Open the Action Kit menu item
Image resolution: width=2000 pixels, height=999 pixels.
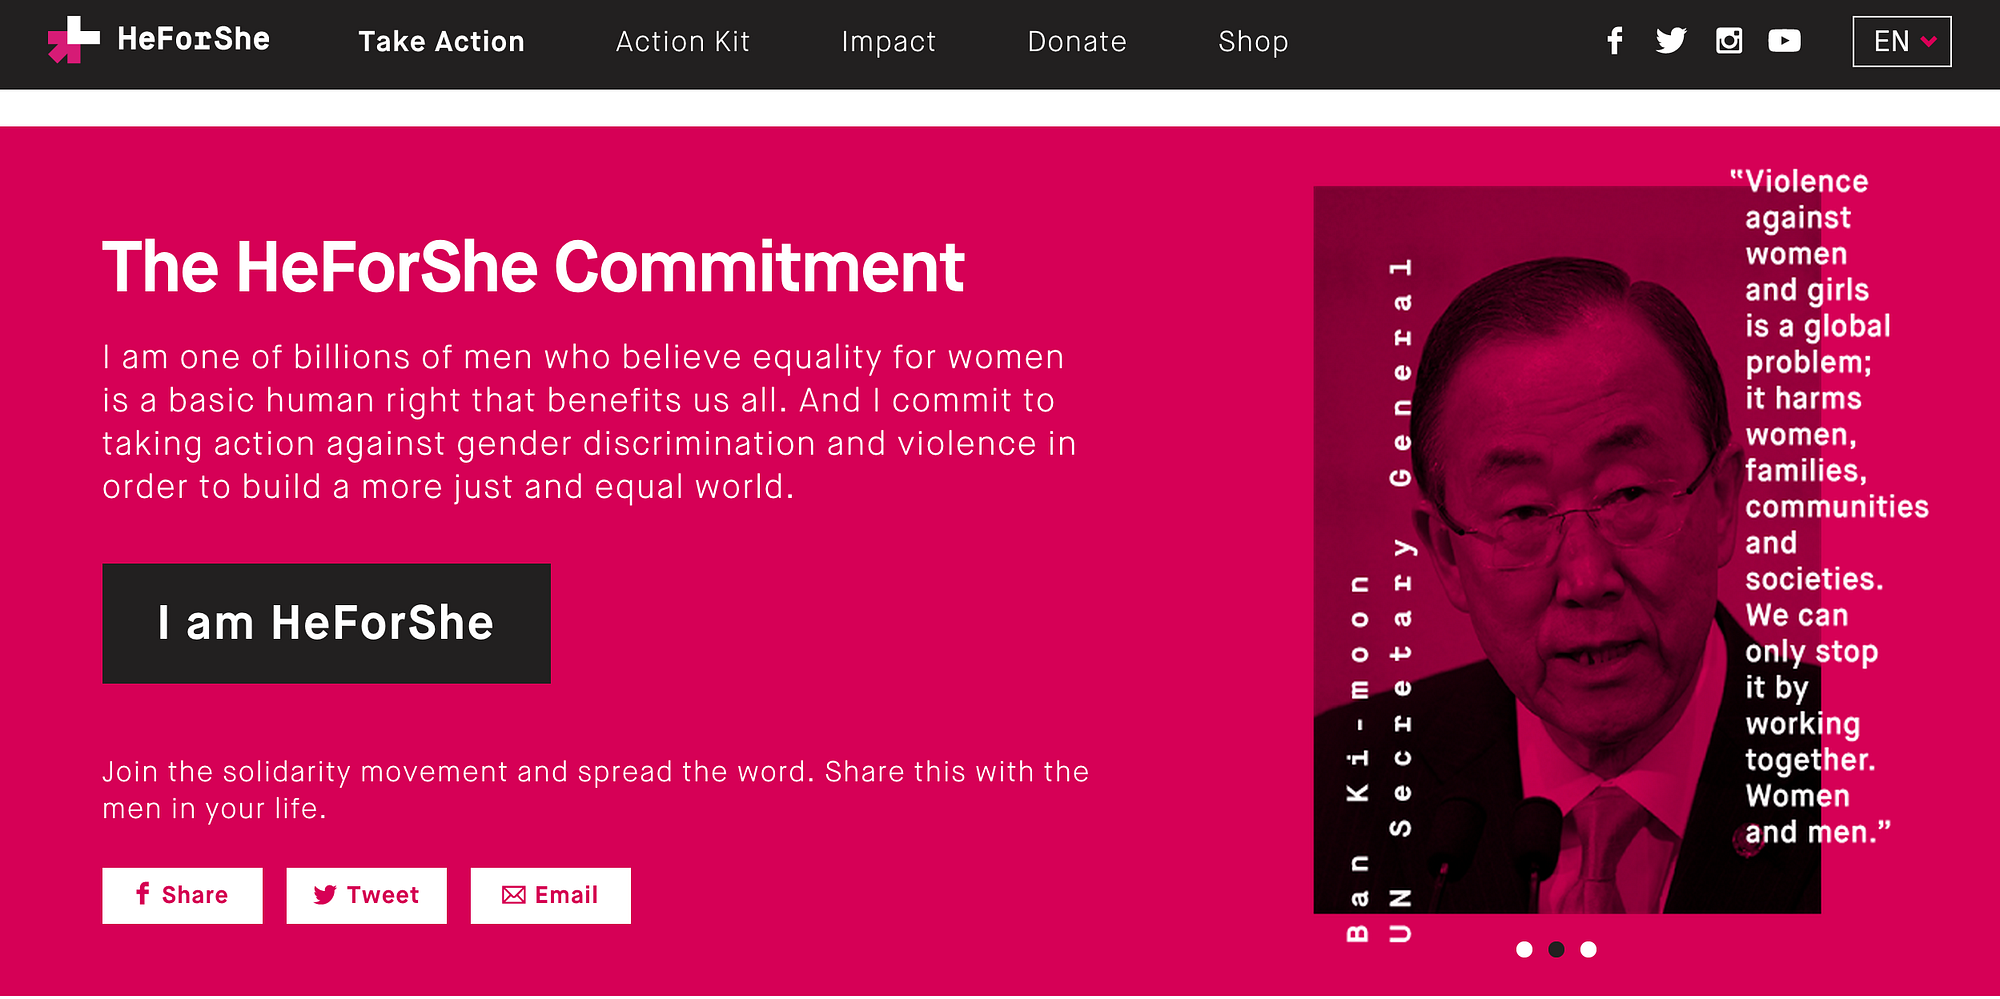683,41
